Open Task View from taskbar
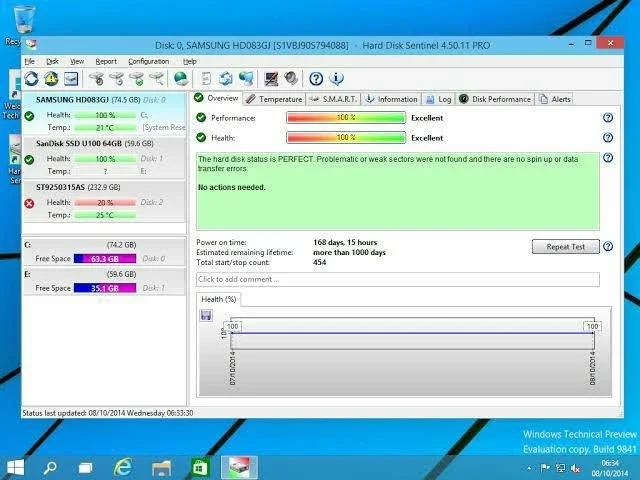The width and height of the screenshot is (640, 480). pyautogui.click(x=85, y=468)
